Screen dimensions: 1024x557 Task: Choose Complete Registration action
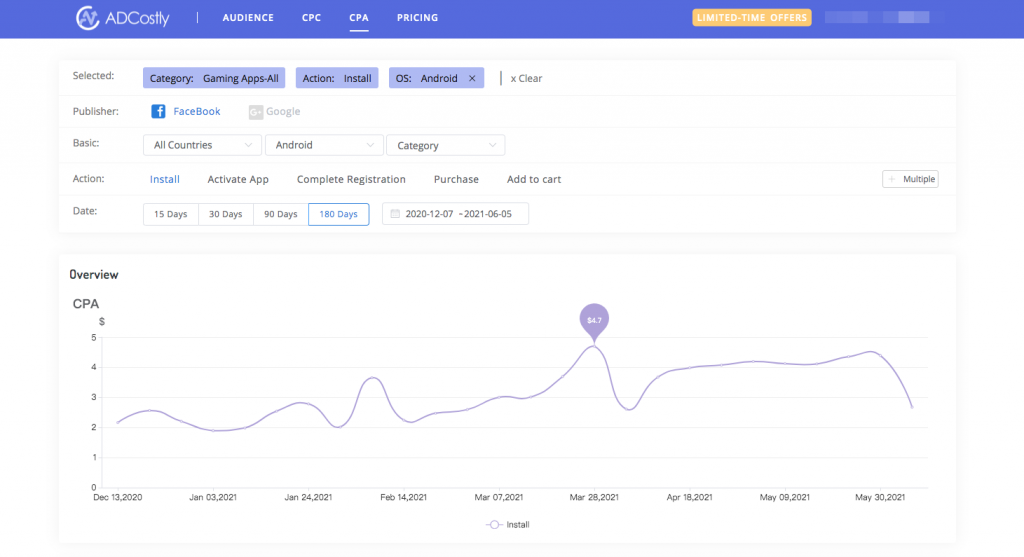pos(351,179)
